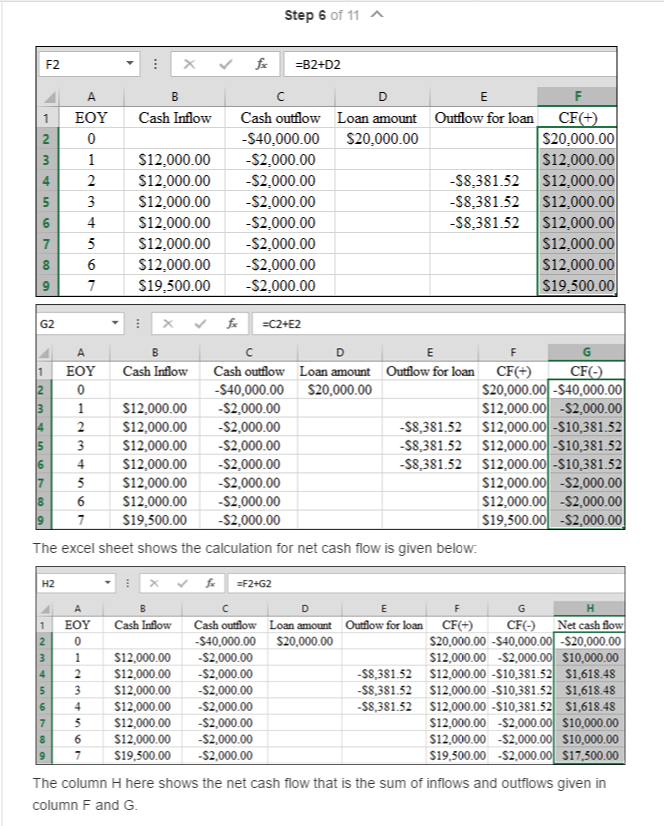Click the -$20,000.00 net cash flow cell

589,641
